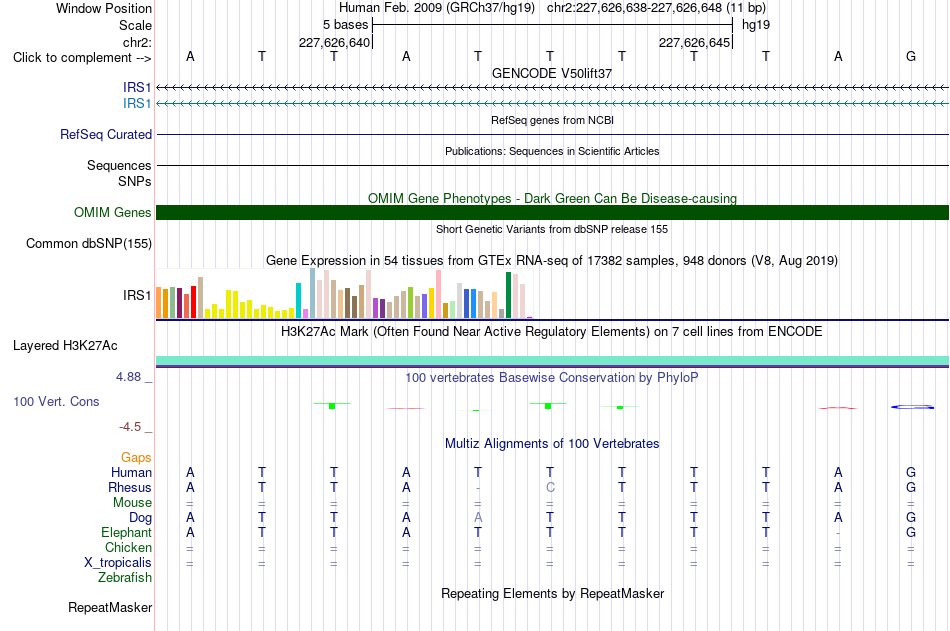Click the dark green bar in GTEx chart
This screenshot has width=950, height=631.
click(x=508, y=295)
